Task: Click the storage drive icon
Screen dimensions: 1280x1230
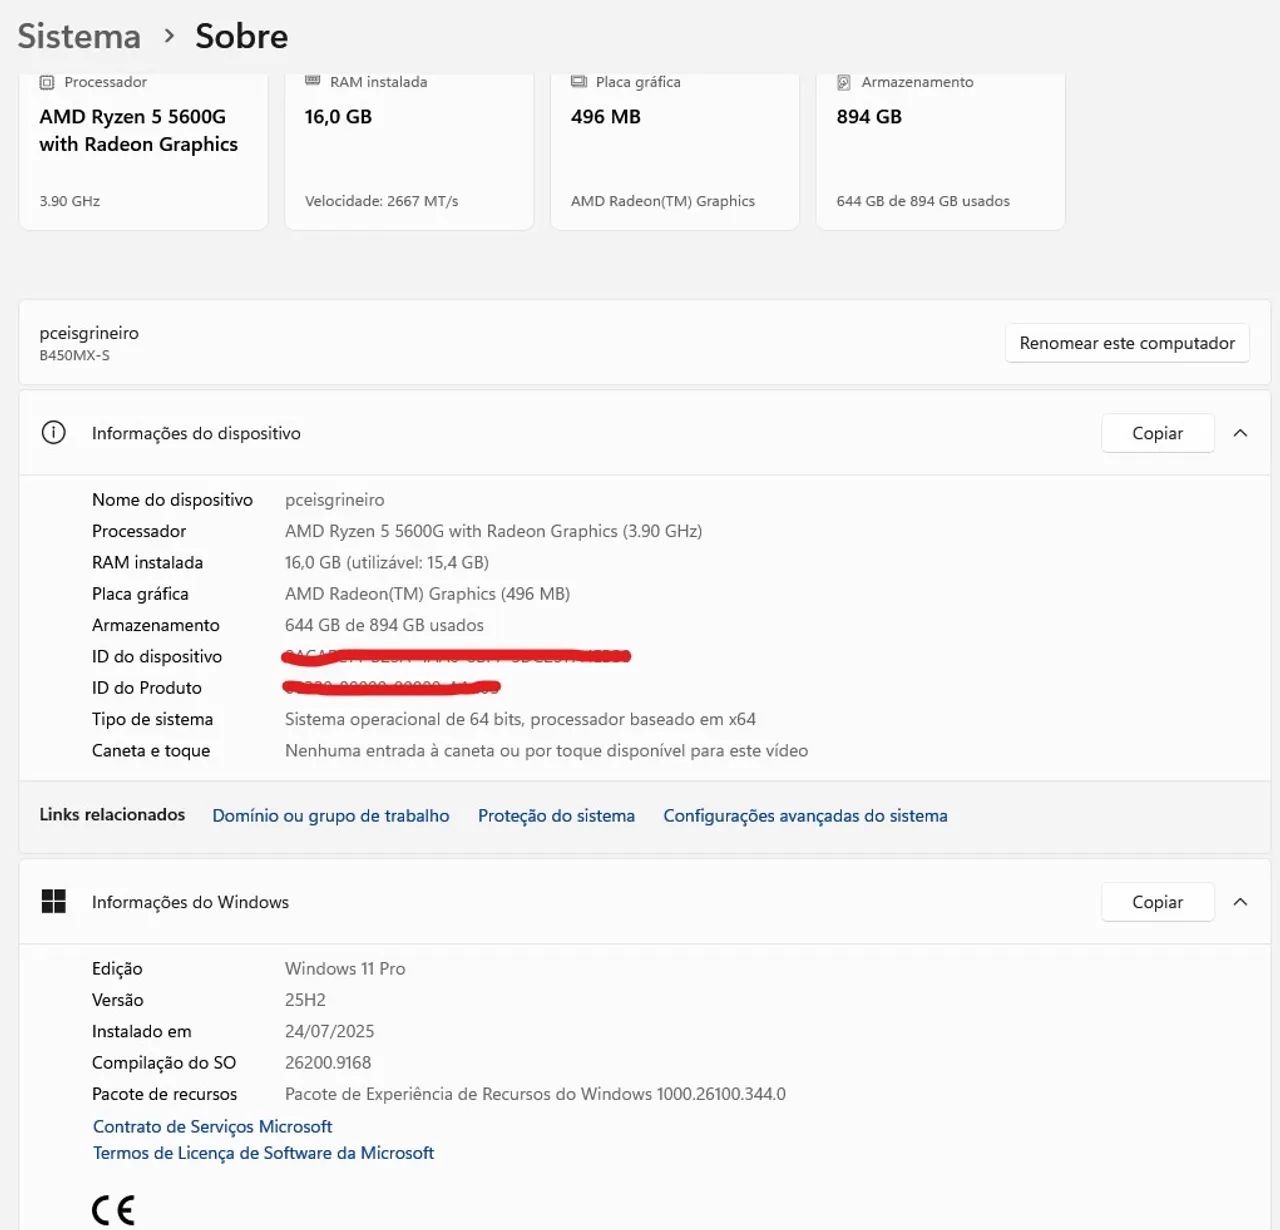Action: [844, 82]
